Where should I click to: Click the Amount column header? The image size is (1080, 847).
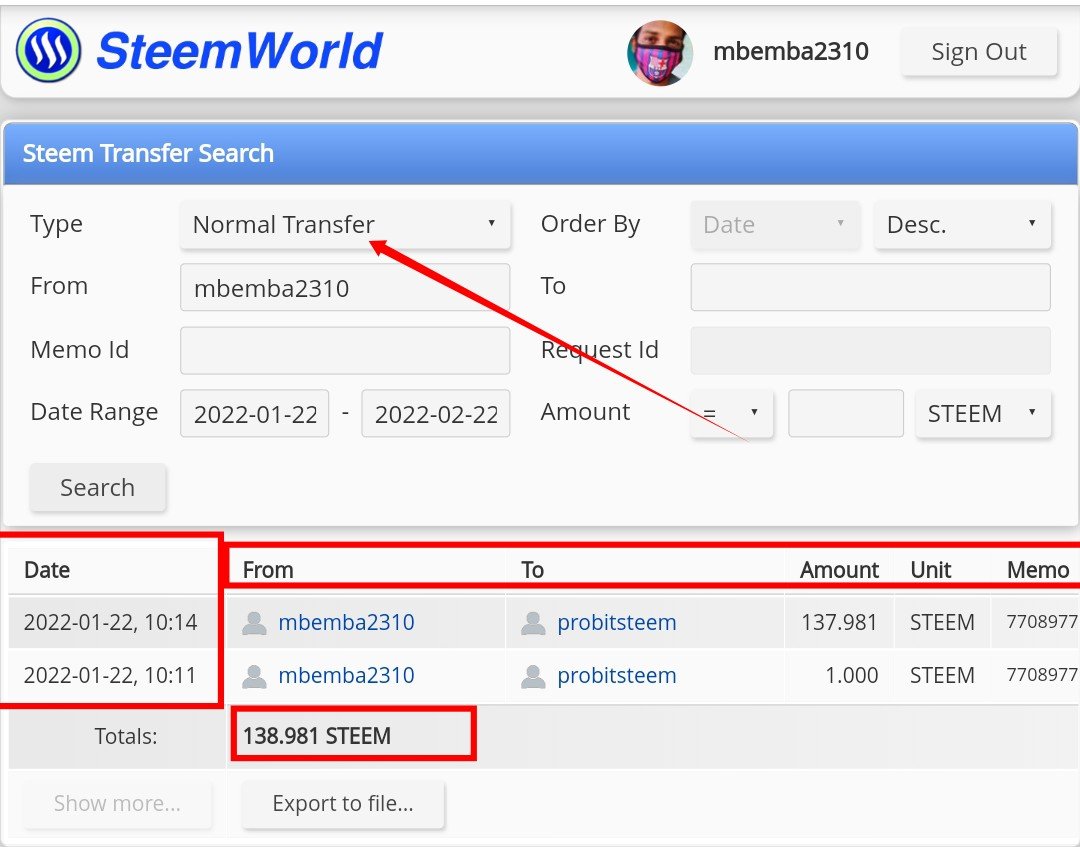tap(839, 570)
